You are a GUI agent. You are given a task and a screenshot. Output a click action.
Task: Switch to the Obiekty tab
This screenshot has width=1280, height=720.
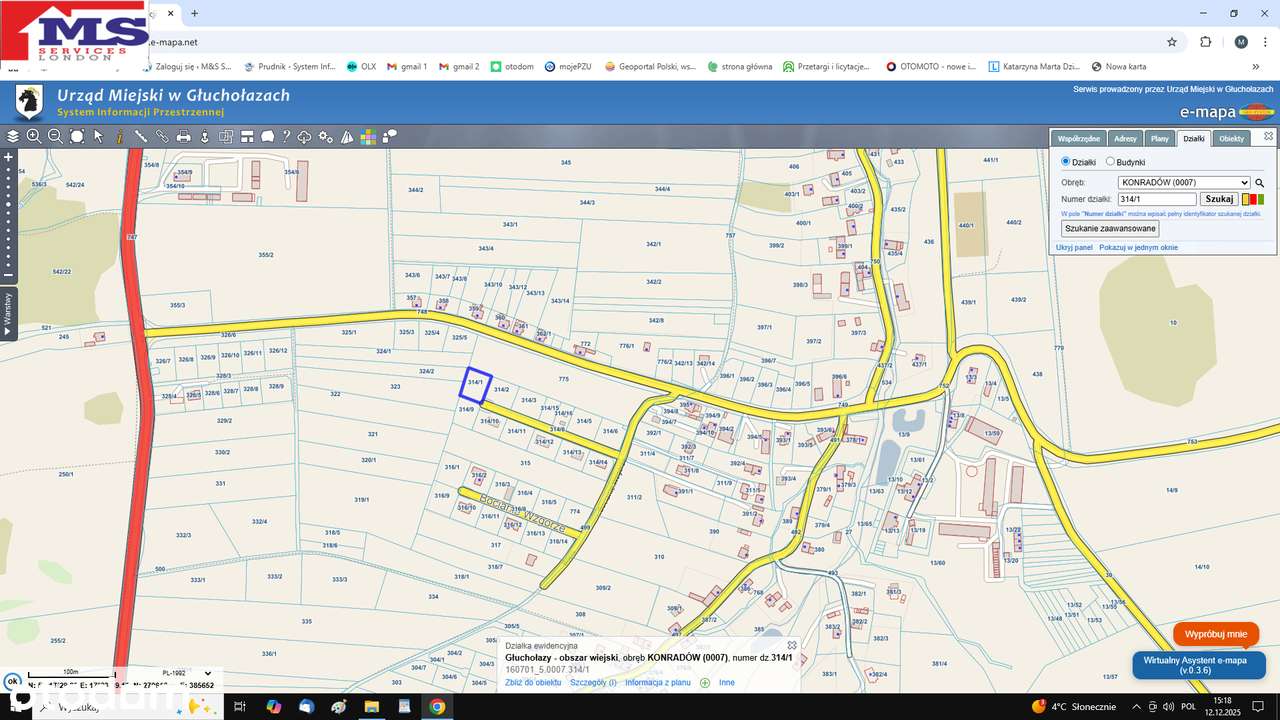click(1231, 139)
